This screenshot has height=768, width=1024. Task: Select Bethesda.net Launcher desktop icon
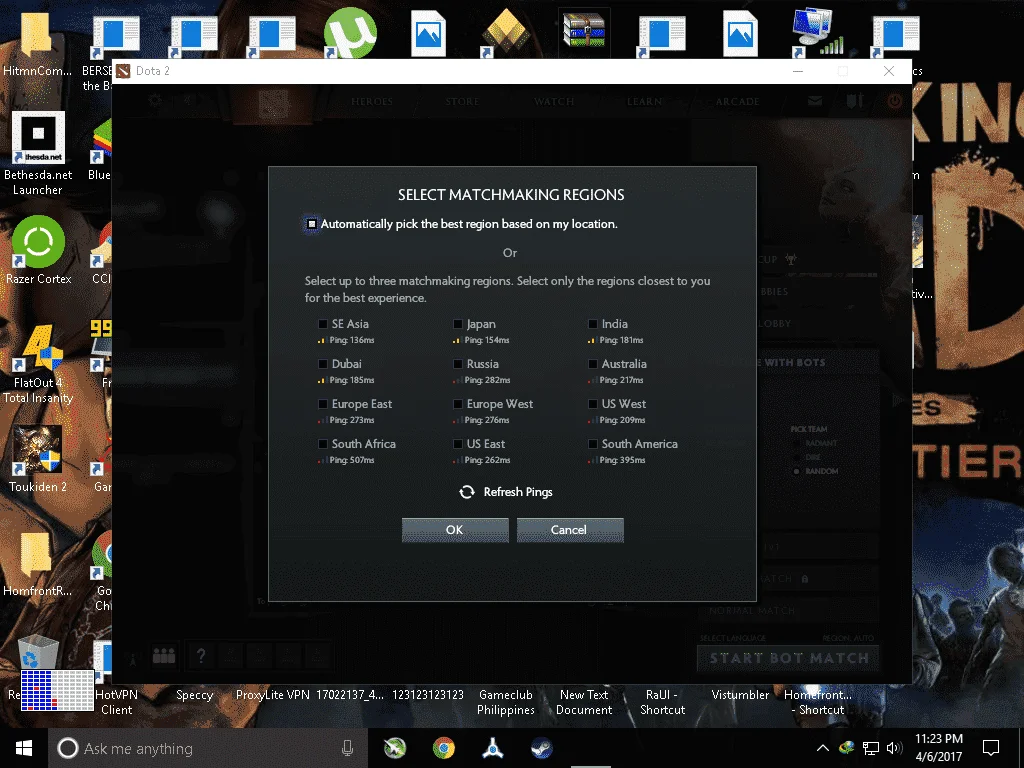[38, 153]
